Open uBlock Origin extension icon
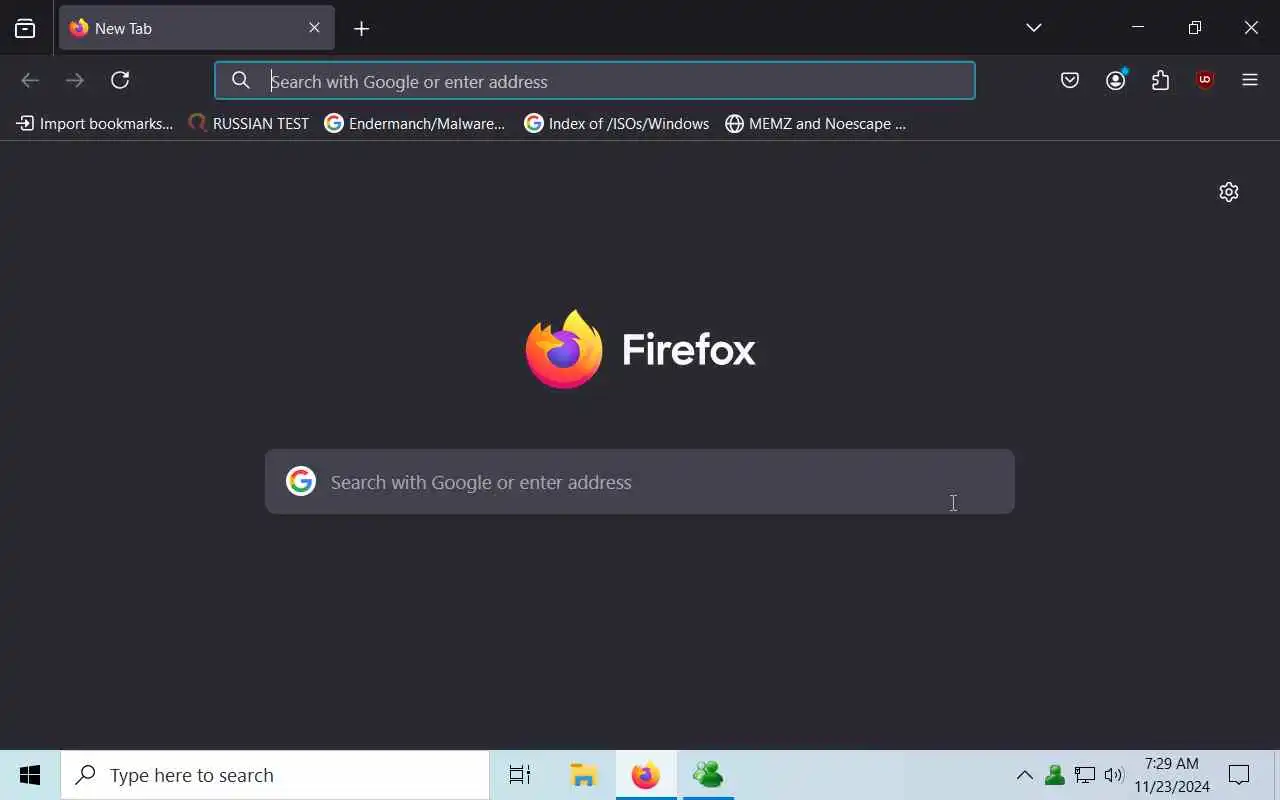Viewport: 1280px width, 800px height. [x=1205, y=81]
